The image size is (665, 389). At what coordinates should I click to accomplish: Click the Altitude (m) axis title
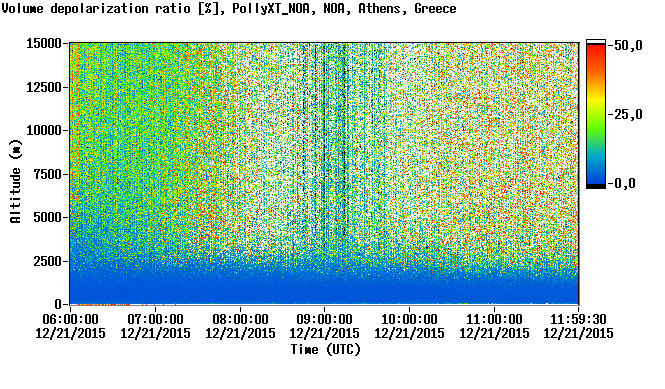coord(15,181)
